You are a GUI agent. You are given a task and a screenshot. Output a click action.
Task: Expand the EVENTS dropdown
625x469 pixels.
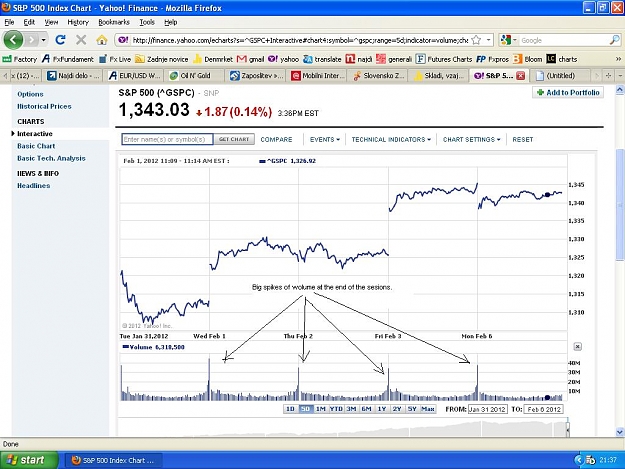tap(324, 139)
